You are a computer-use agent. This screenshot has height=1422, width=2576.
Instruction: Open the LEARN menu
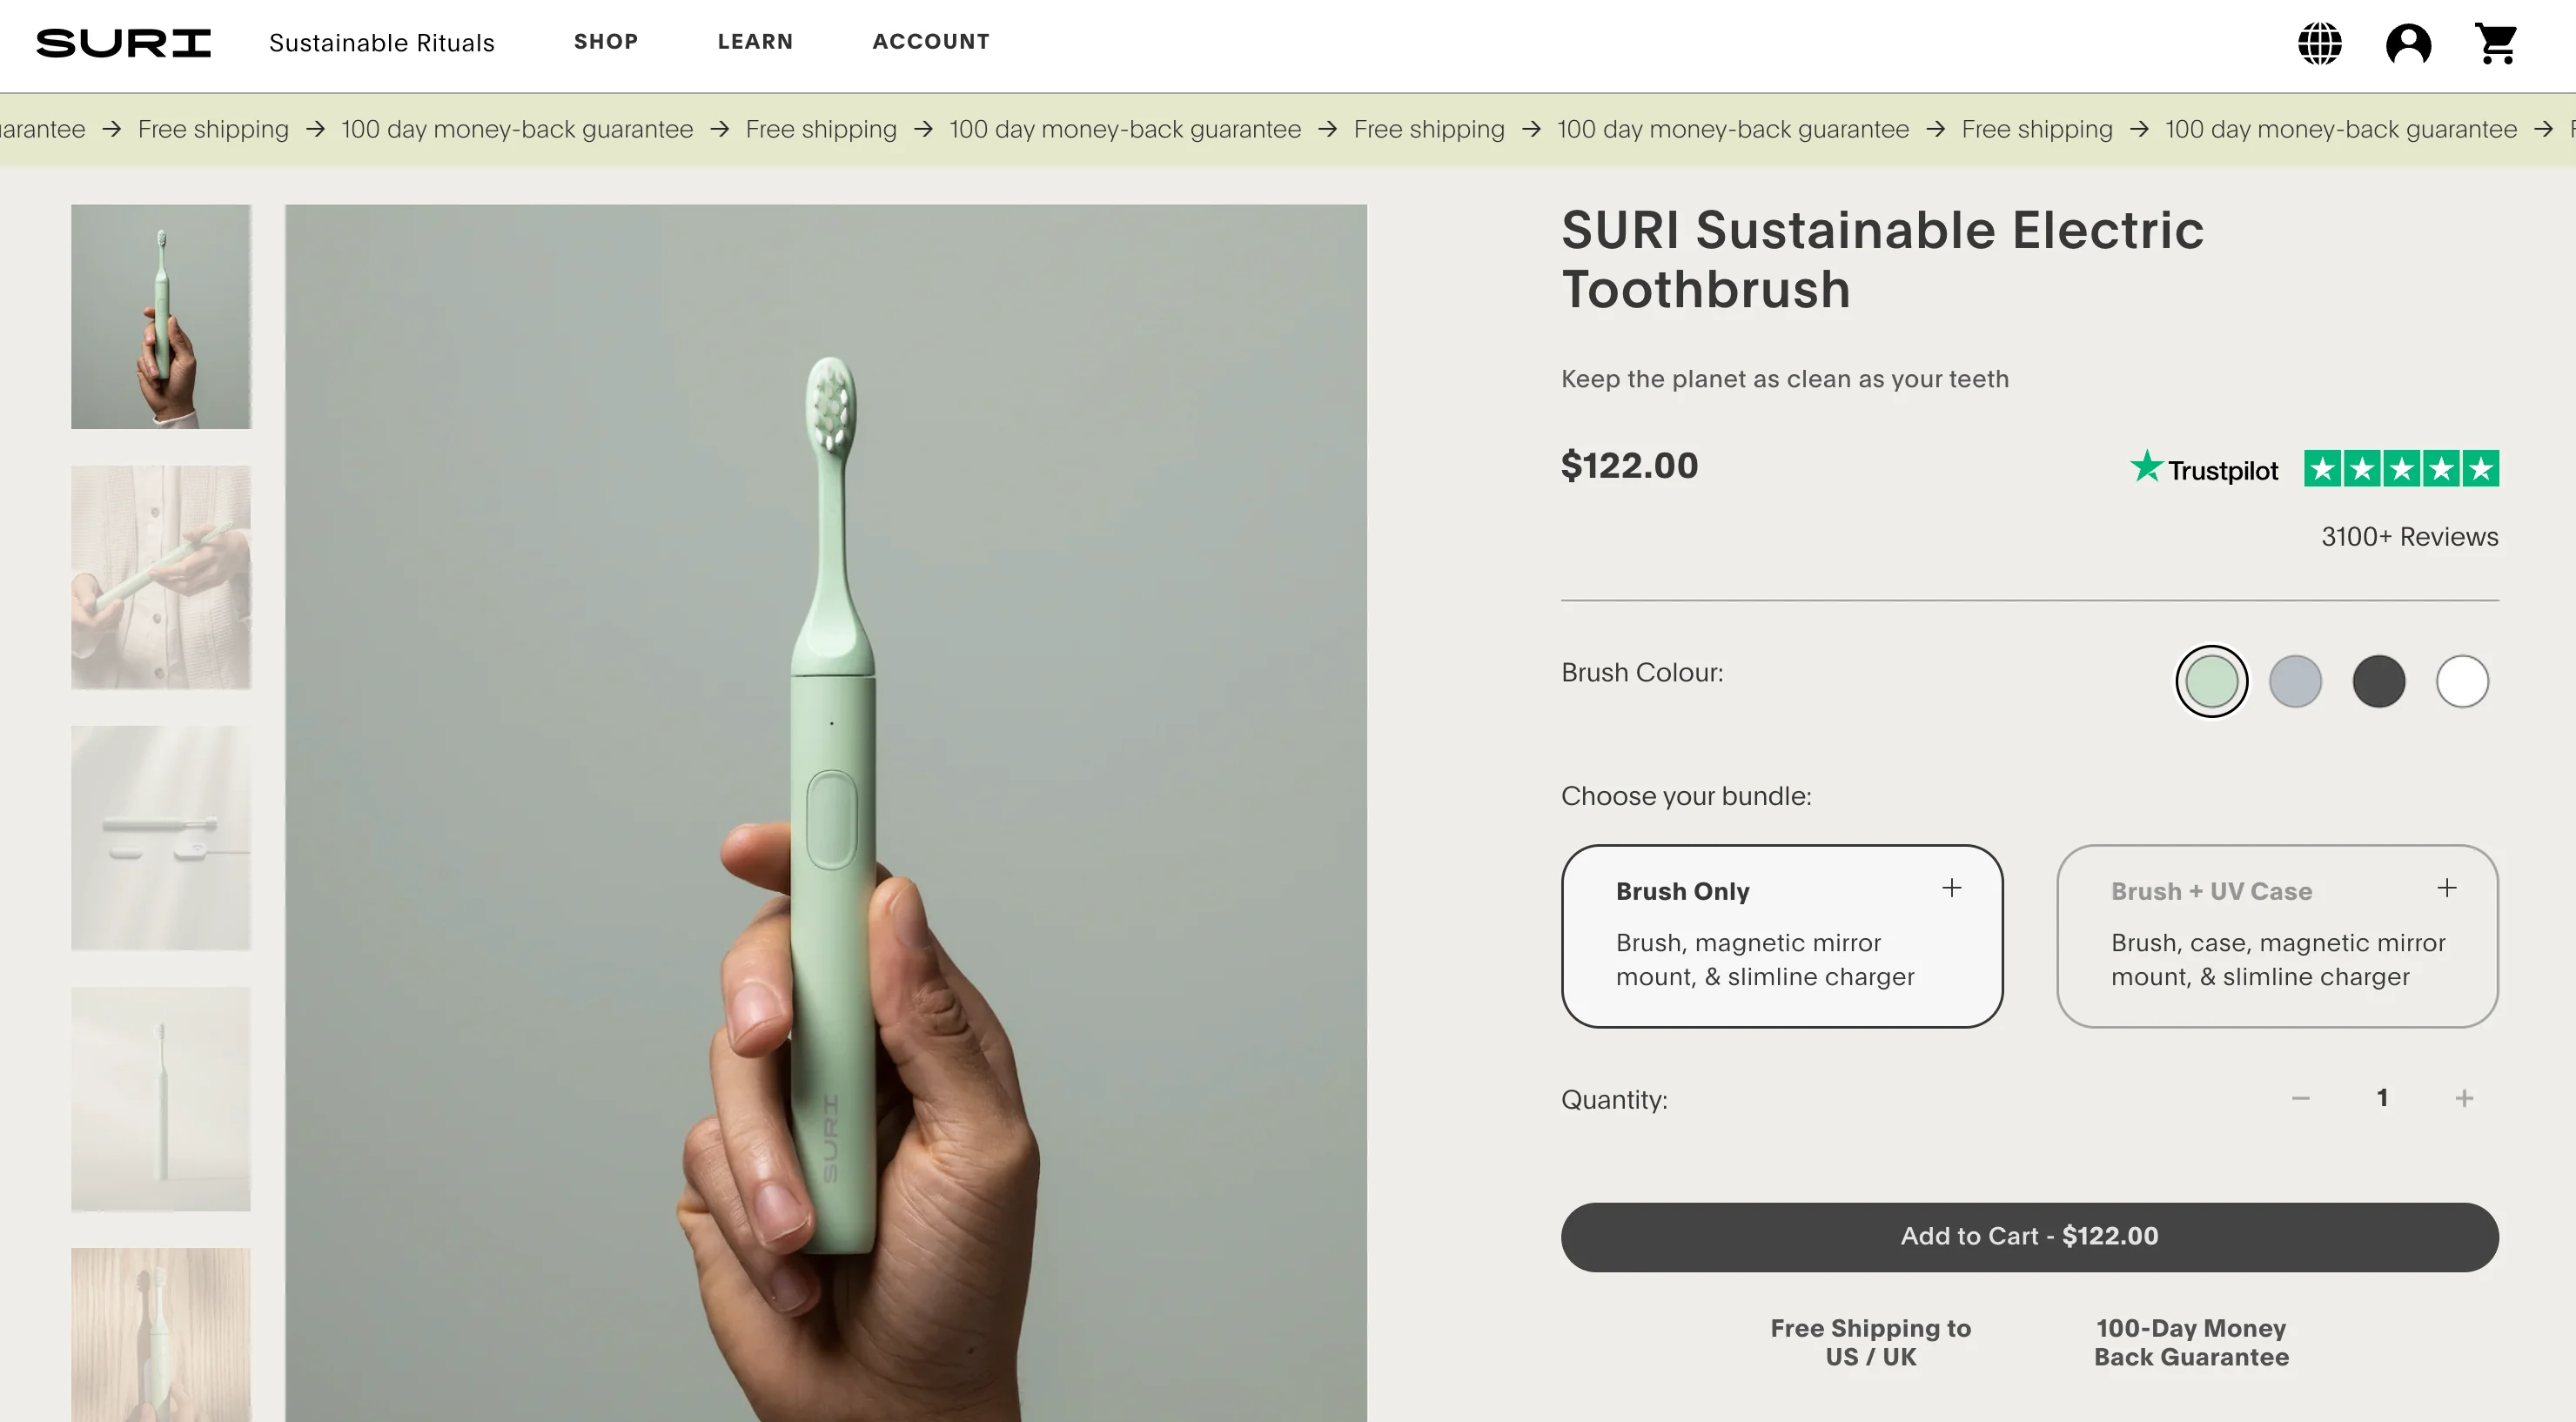755,42
